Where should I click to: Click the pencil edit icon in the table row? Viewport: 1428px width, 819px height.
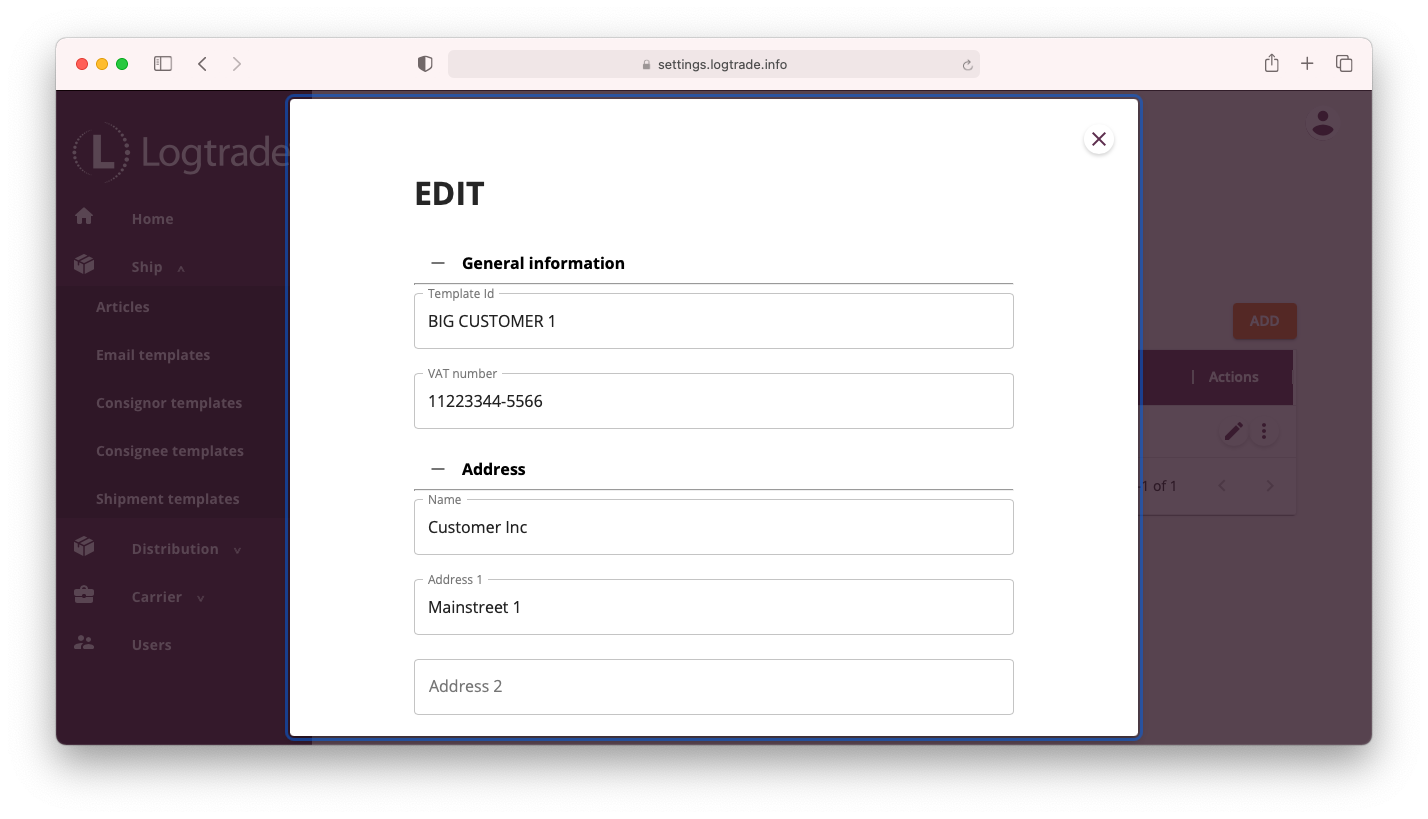coord(1234,431)
